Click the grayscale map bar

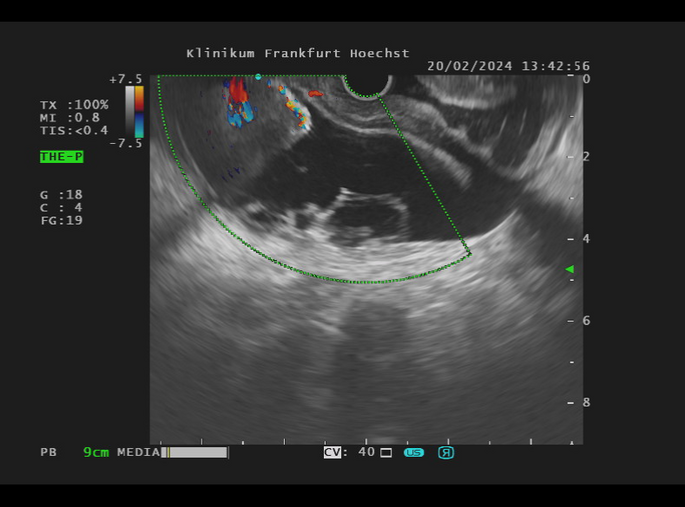click(x=130, y=111)
